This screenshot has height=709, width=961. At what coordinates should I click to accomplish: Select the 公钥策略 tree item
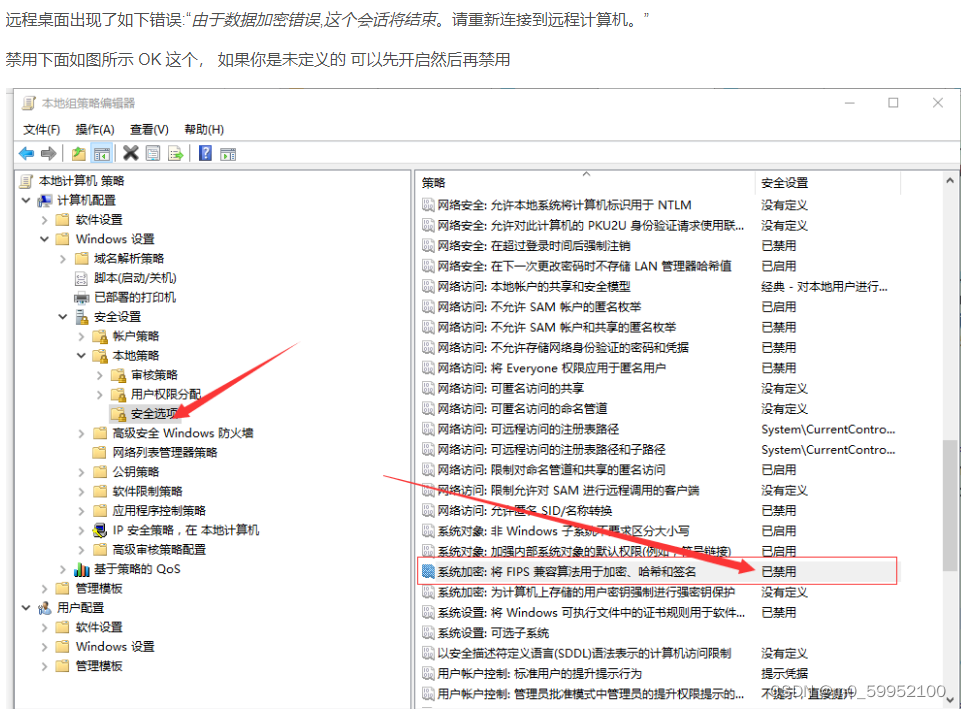(135, 472)
